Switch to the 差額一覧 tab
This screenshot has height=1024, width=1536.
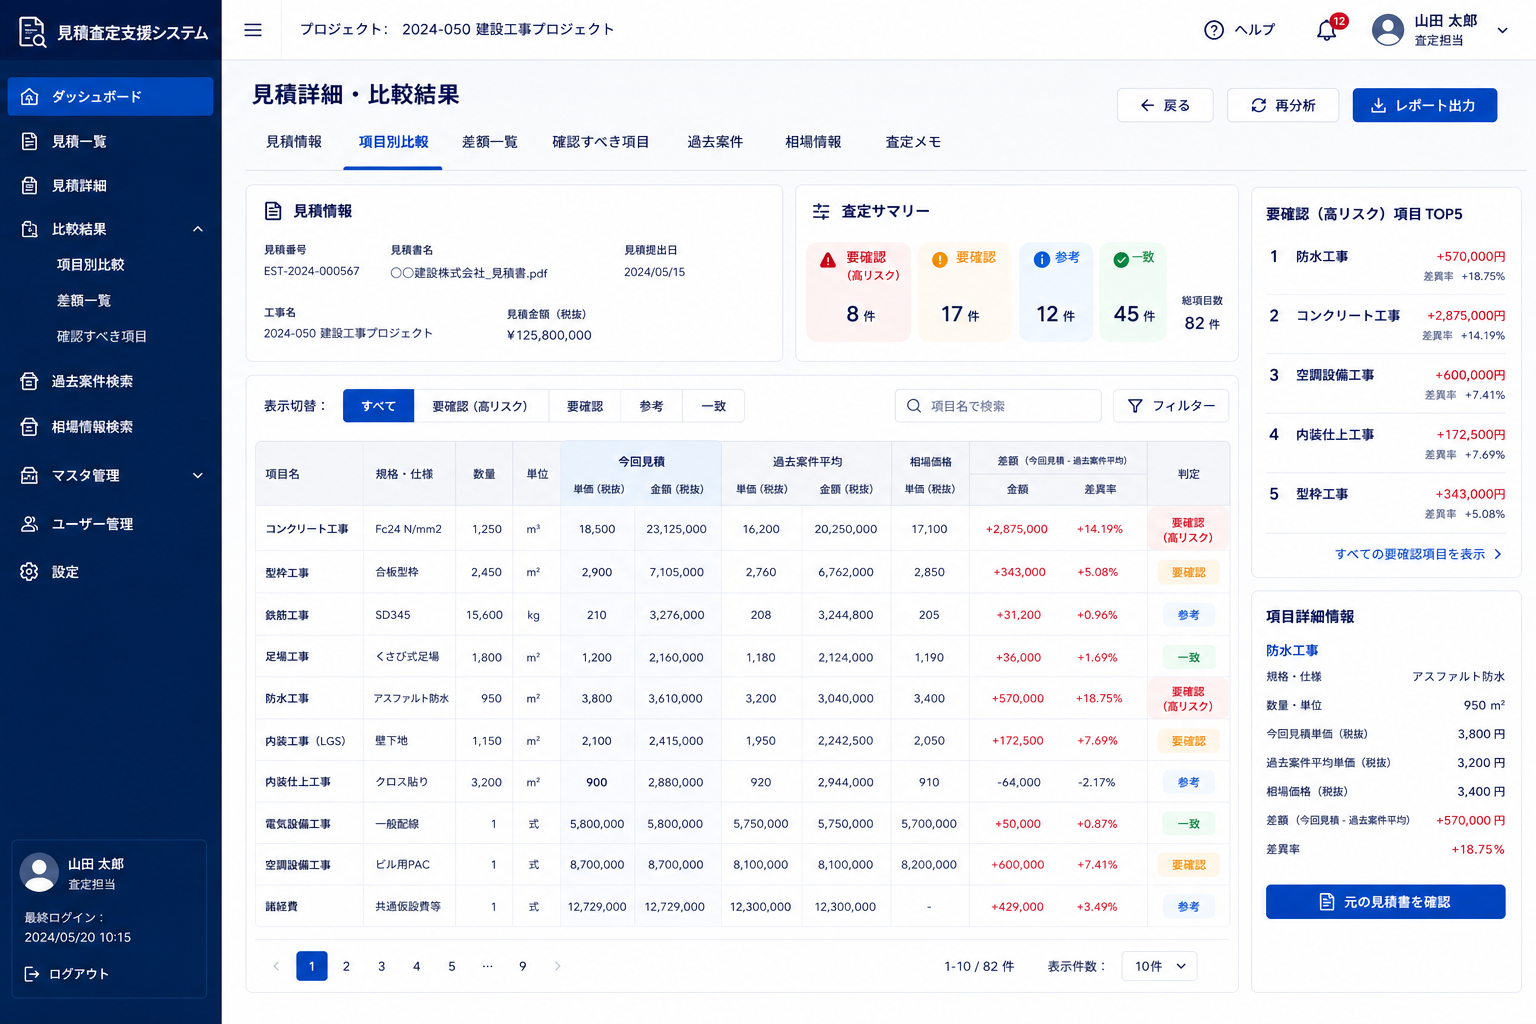pos(490,142)
